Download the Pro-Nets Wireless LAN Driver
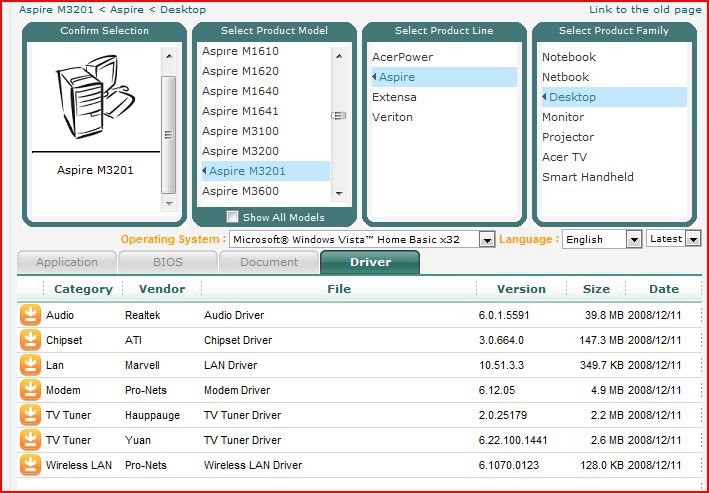 point(30,465)
